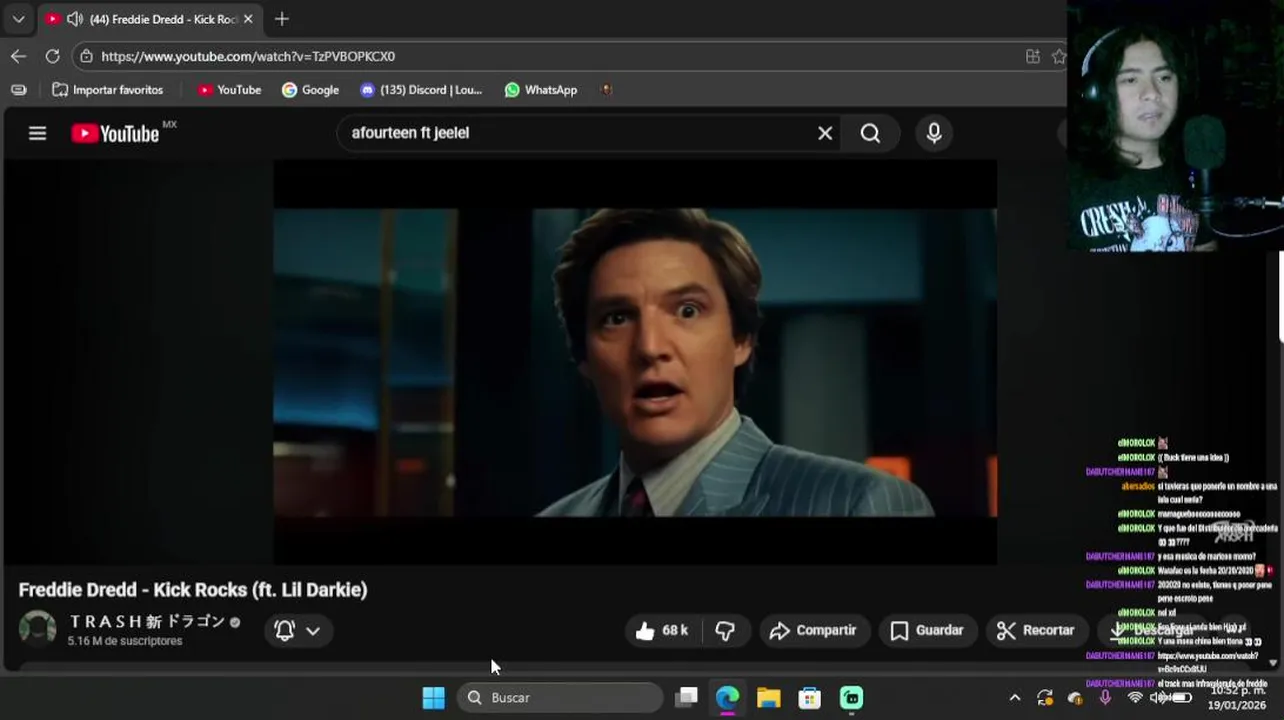Click the taskbar Buscar search box

[x=561, y=697]
